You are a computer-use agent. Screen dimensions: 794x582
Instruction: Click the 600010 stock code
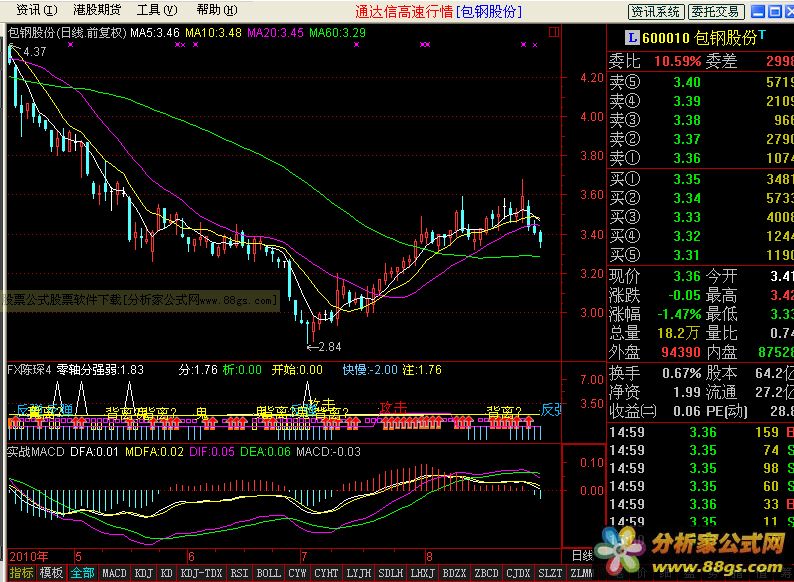(x=666, y=38)
